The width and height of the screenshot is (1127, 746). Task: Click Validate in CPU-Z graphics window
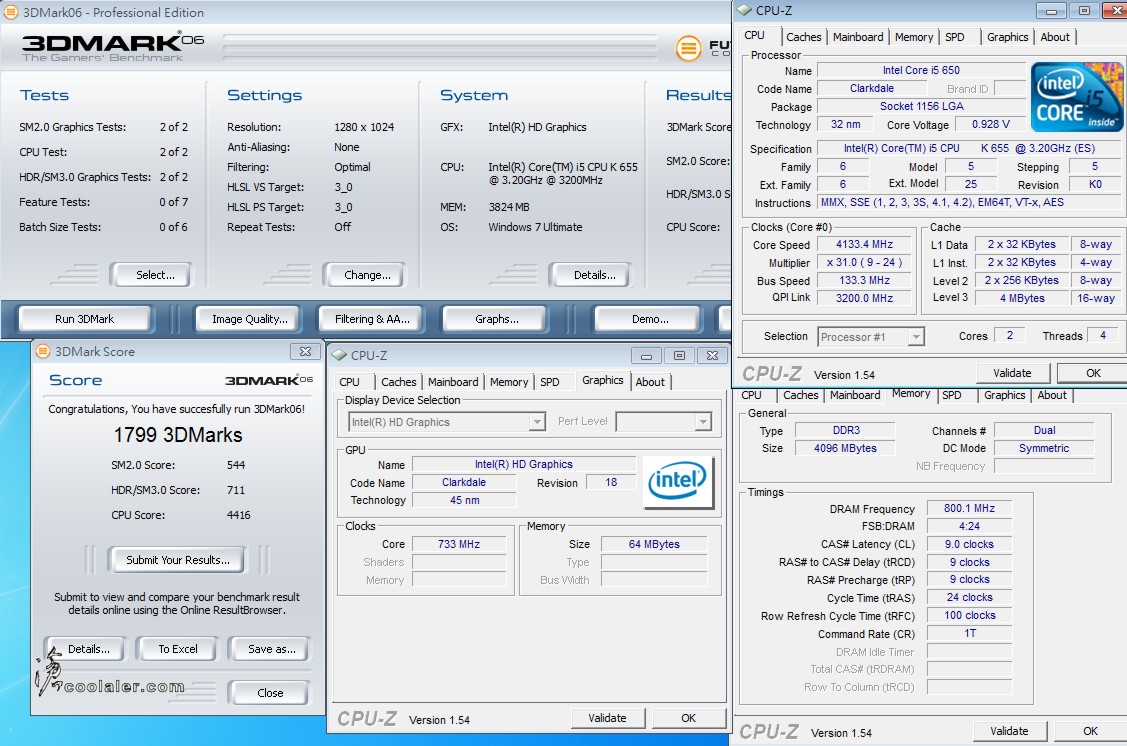pos(607,717)
